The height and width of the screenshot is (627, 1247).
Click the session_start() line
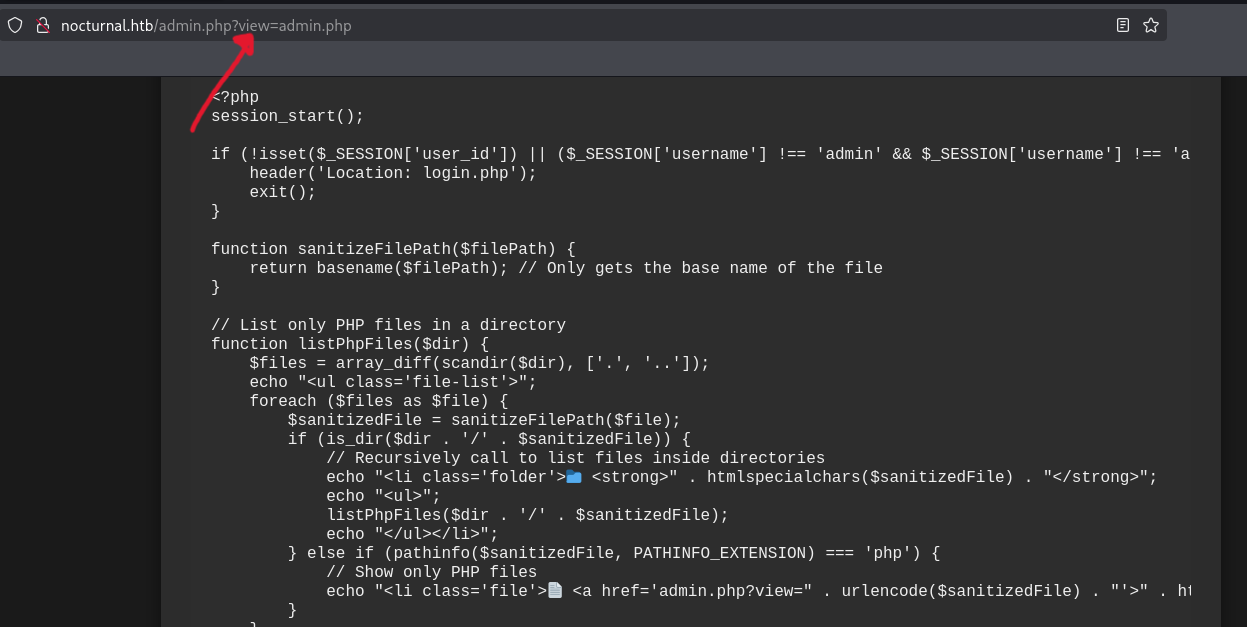287,116
